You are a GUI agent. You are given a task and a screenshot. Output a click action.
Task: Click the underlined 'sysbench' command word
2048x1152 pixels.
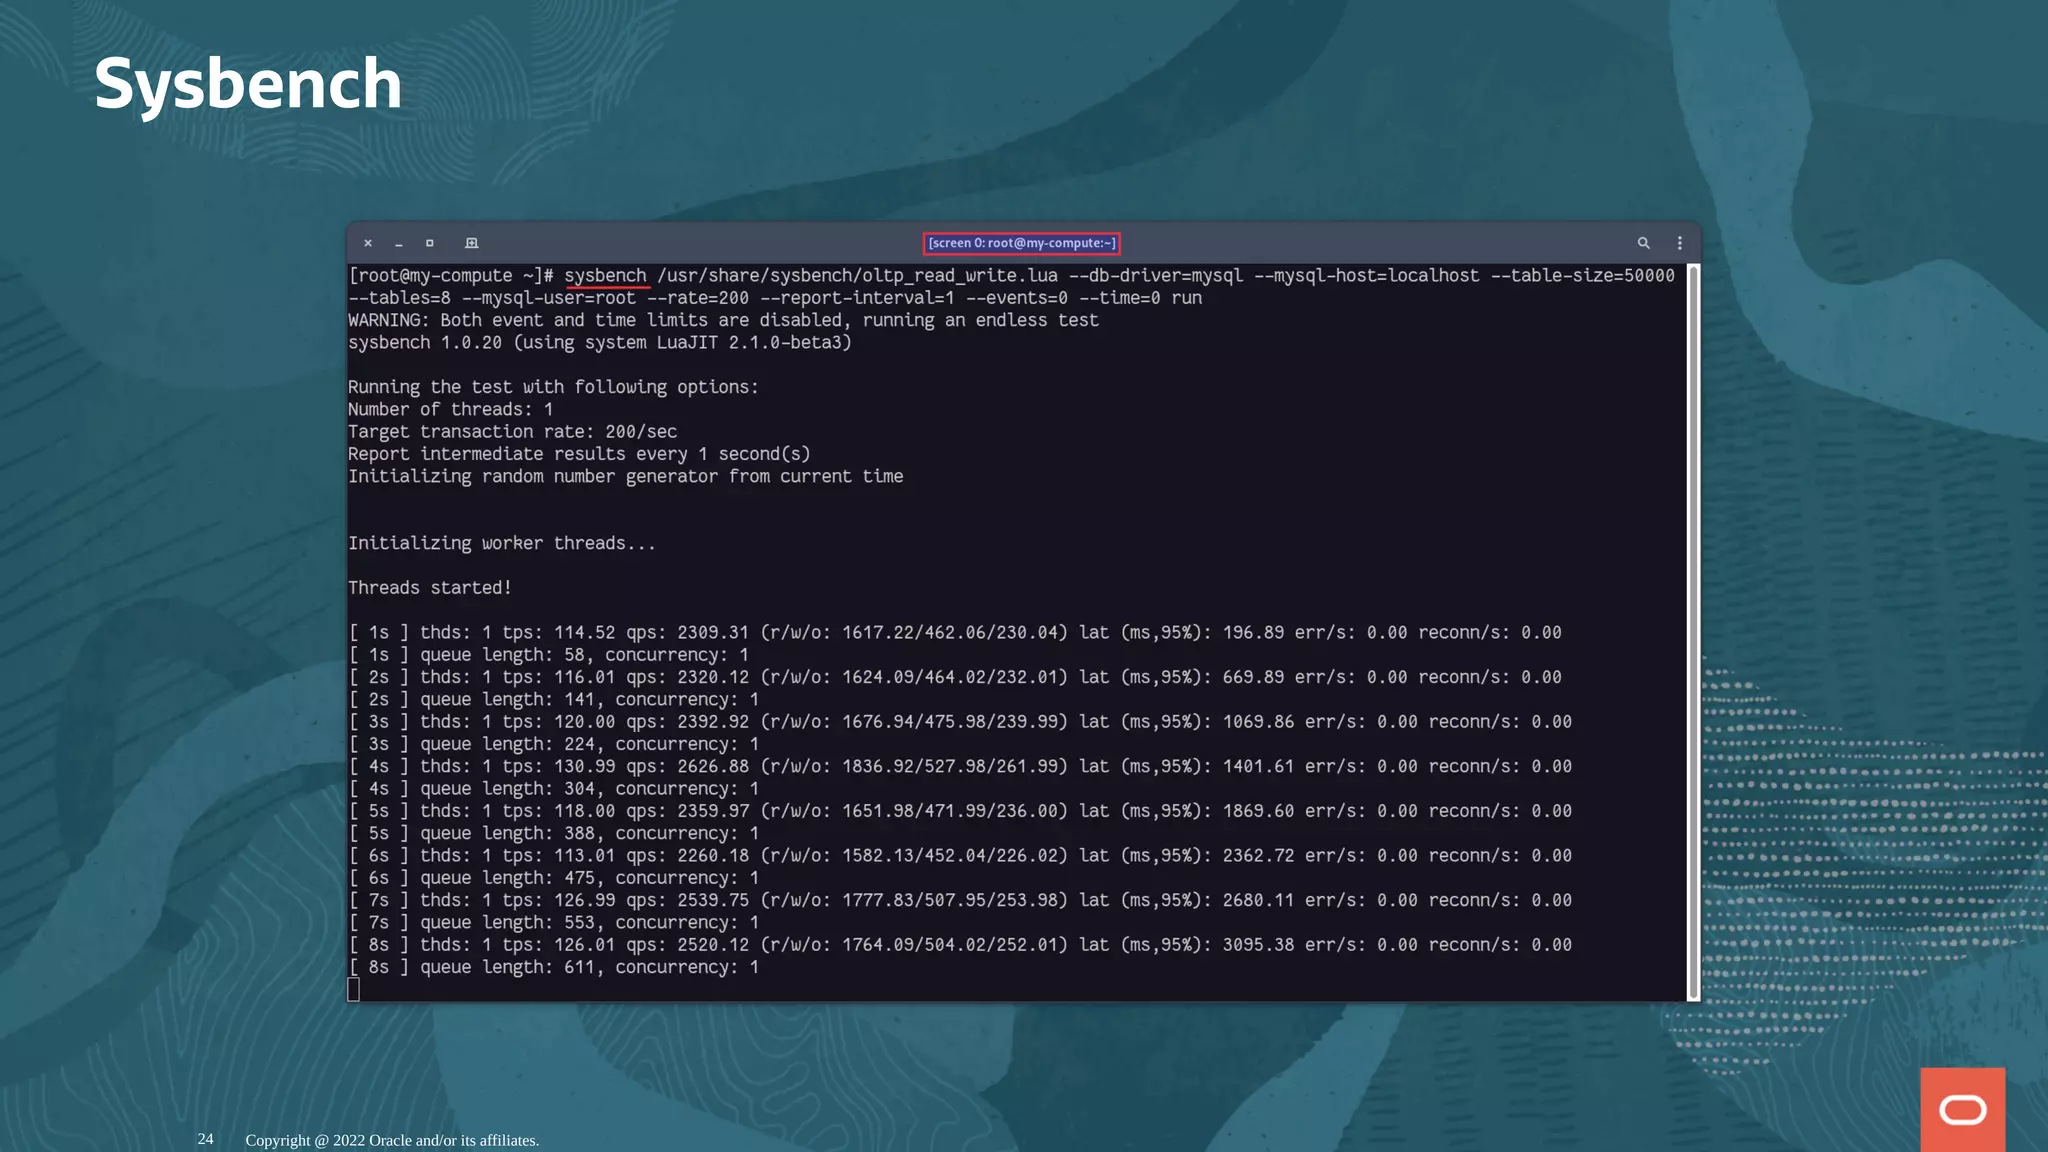pyautogui.click(x=605, y=276)
